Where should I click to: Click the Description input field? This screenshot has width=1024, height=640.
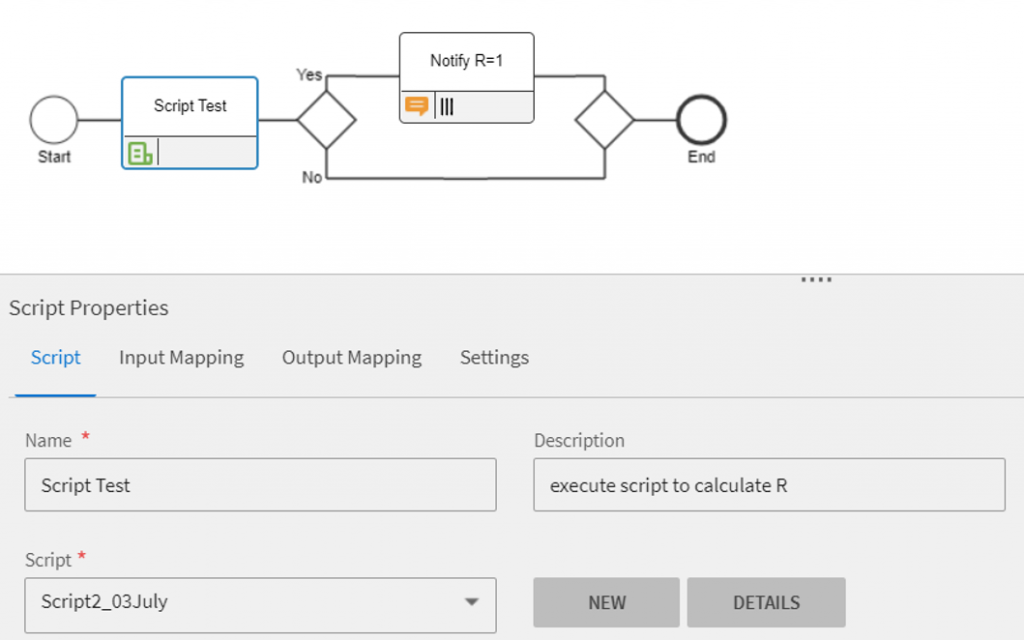click(768, 485)
